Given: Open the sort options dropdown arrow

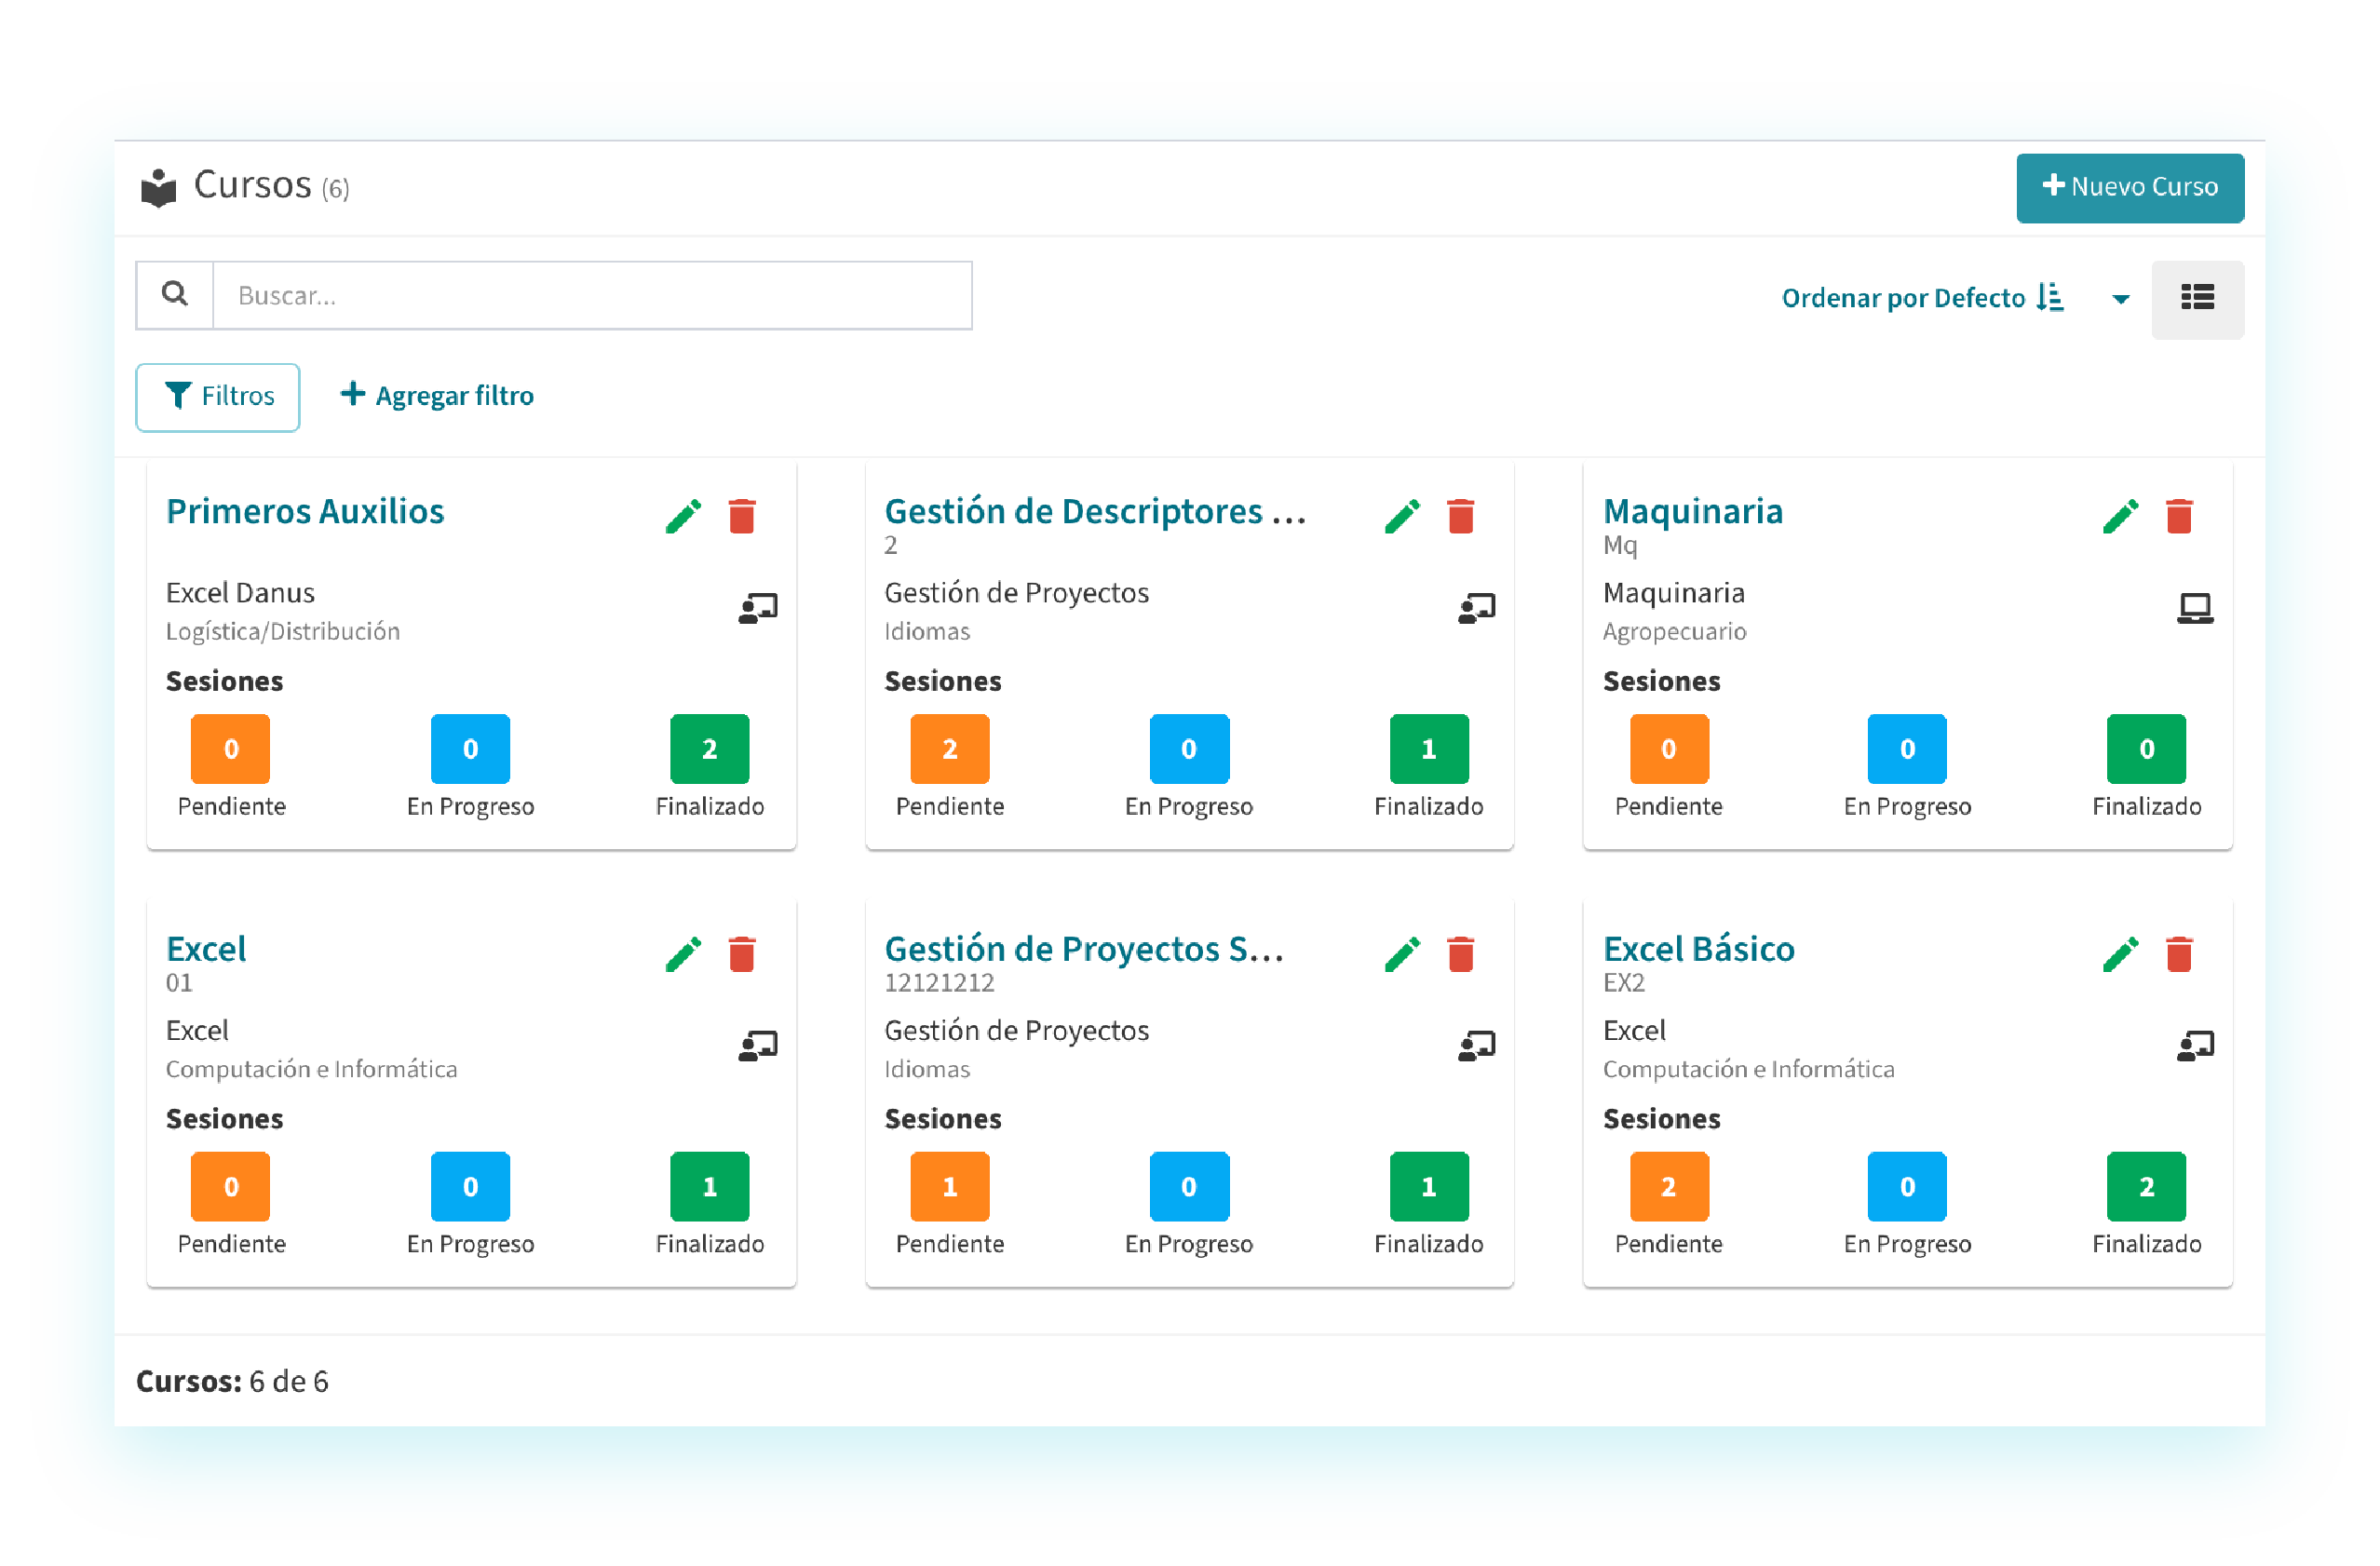Looking at the screenshot, I should (x=2120, y=299).
